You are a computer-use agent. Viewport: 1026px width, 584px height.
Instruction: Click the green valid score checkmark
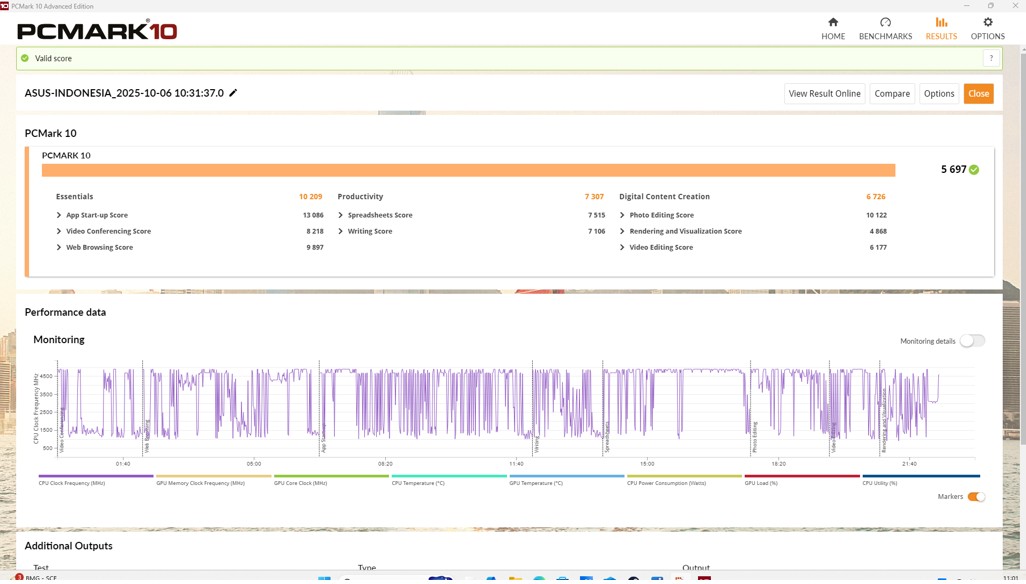[x=25, y=58]
